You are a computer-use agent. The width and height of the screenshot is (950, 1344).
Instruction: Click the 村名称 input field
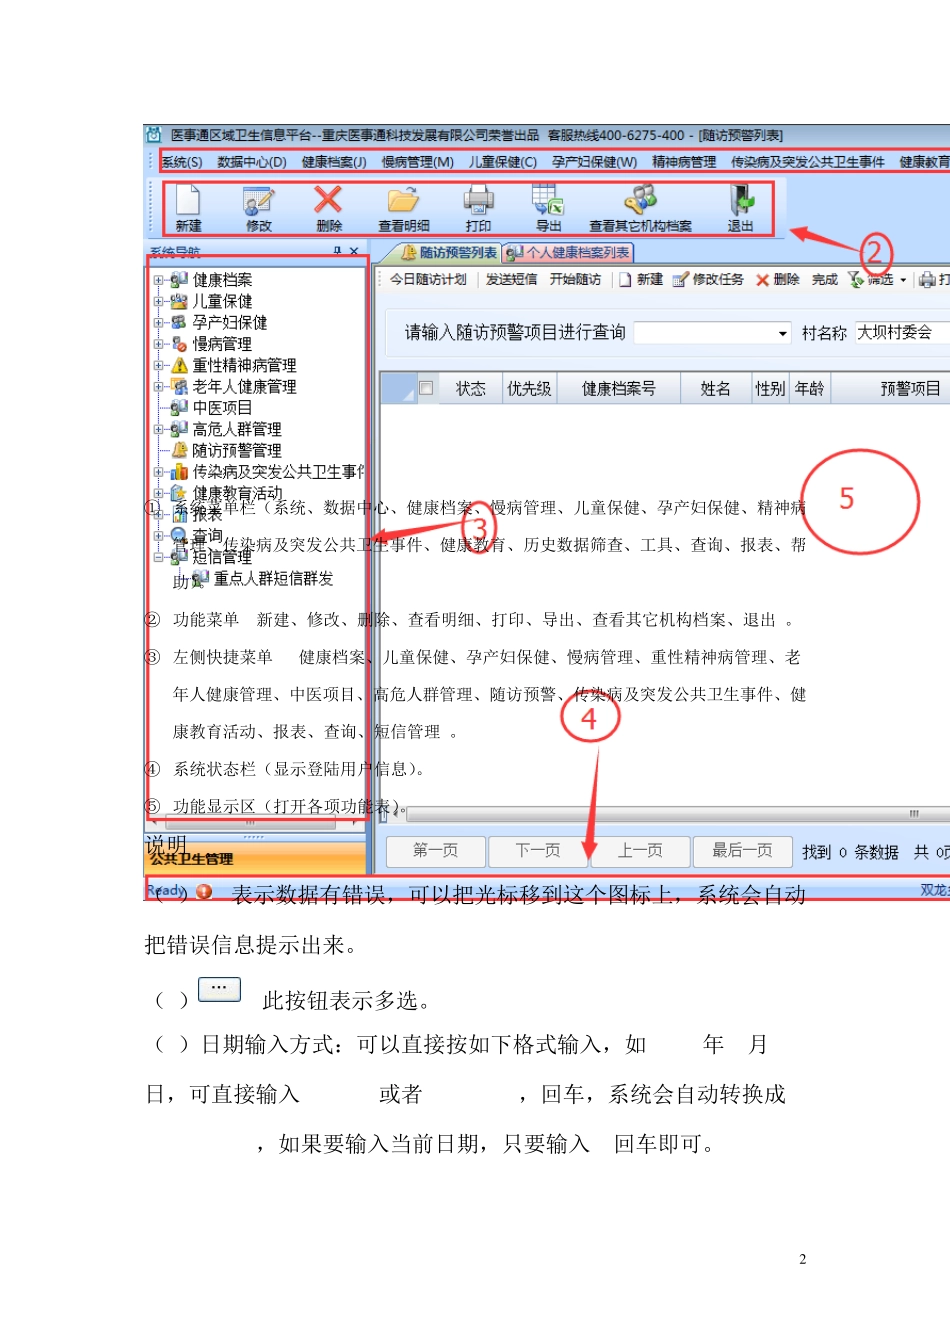902,333
